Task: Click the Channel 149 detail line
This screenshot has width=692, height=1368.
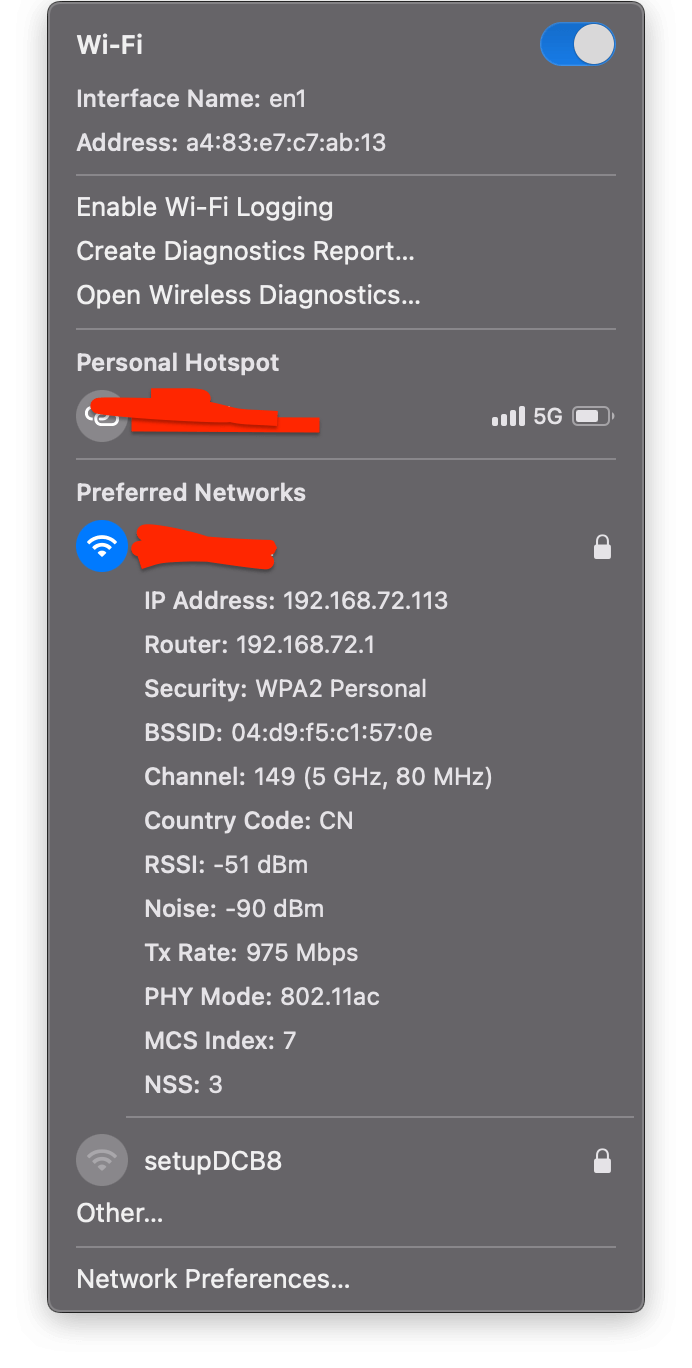Action: pyautogui.click(x=318, y=777)
